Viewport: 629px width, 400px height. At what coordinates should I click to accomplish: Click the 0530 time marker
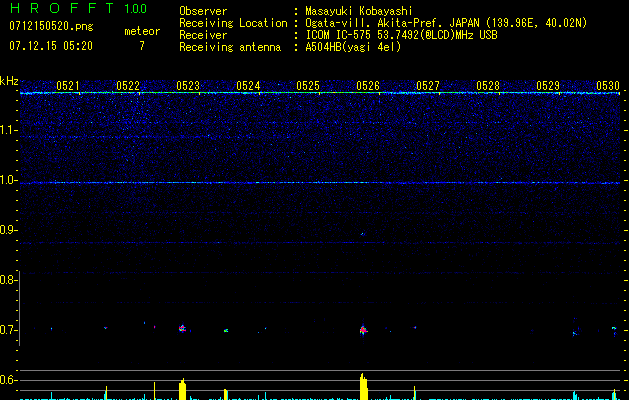(x=608, y=86)
